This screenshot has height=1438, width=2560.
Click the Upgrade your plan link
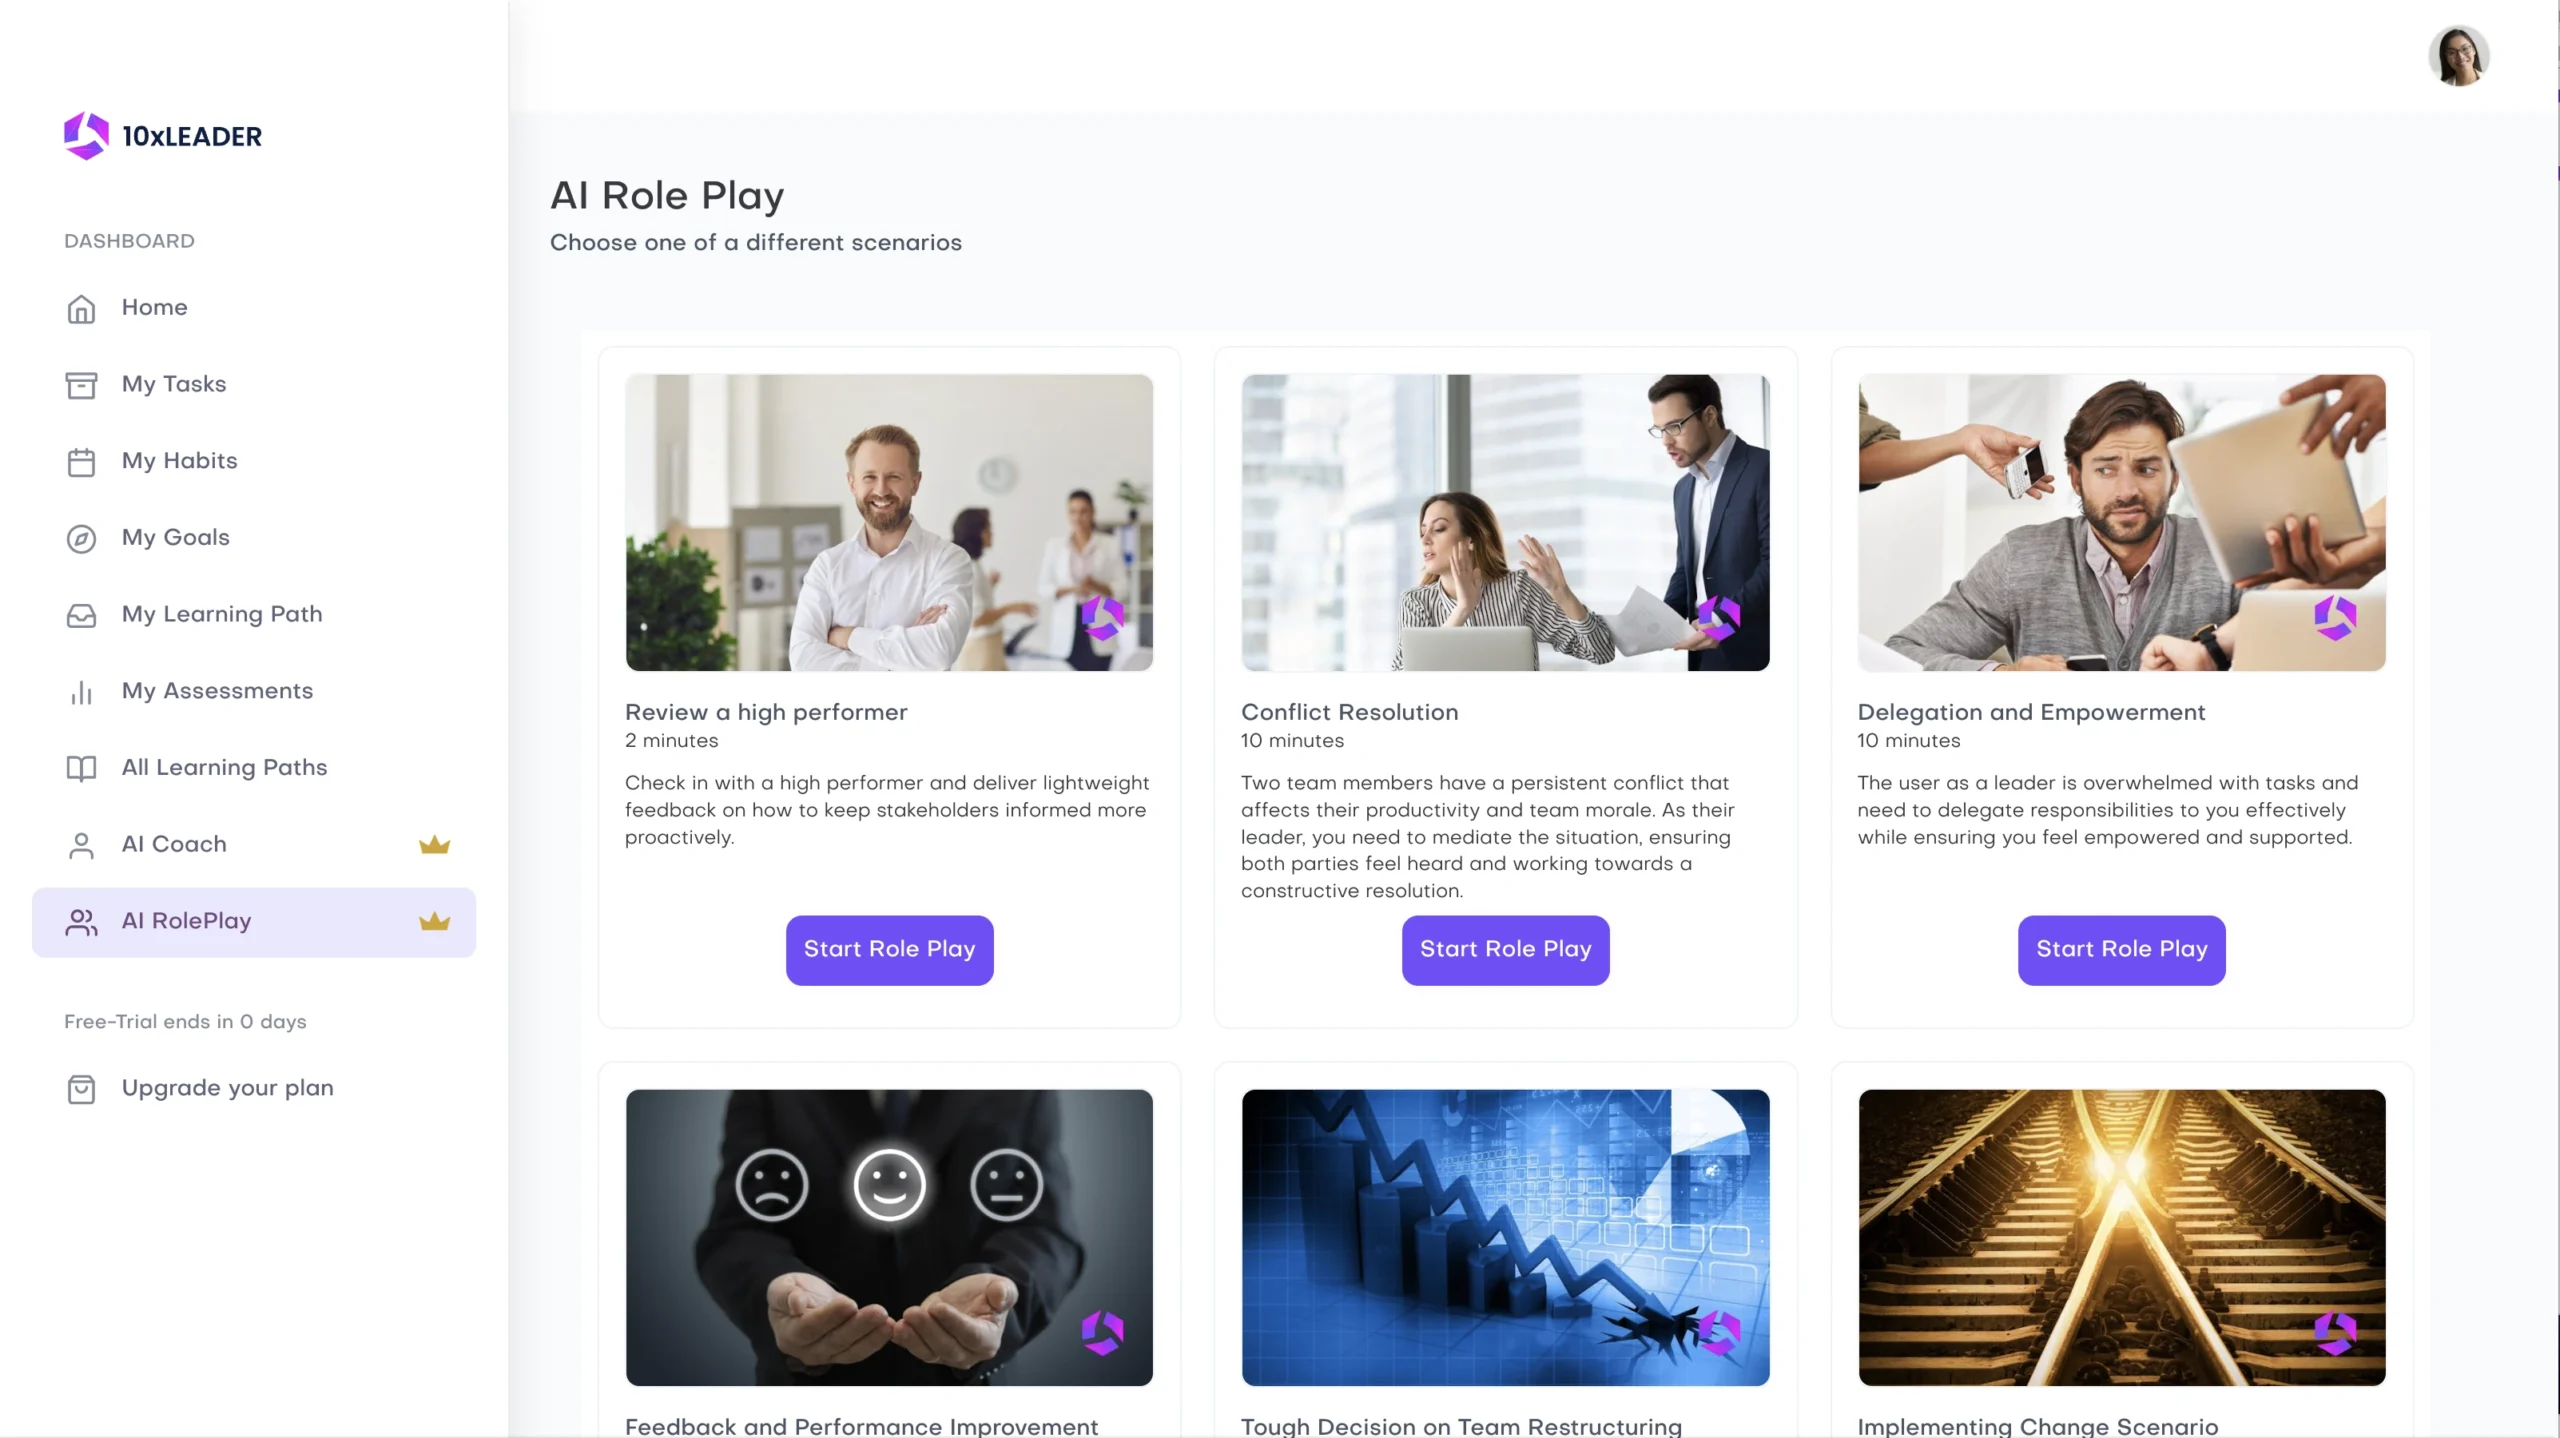pyautogui.click(x=227, y=1088)
